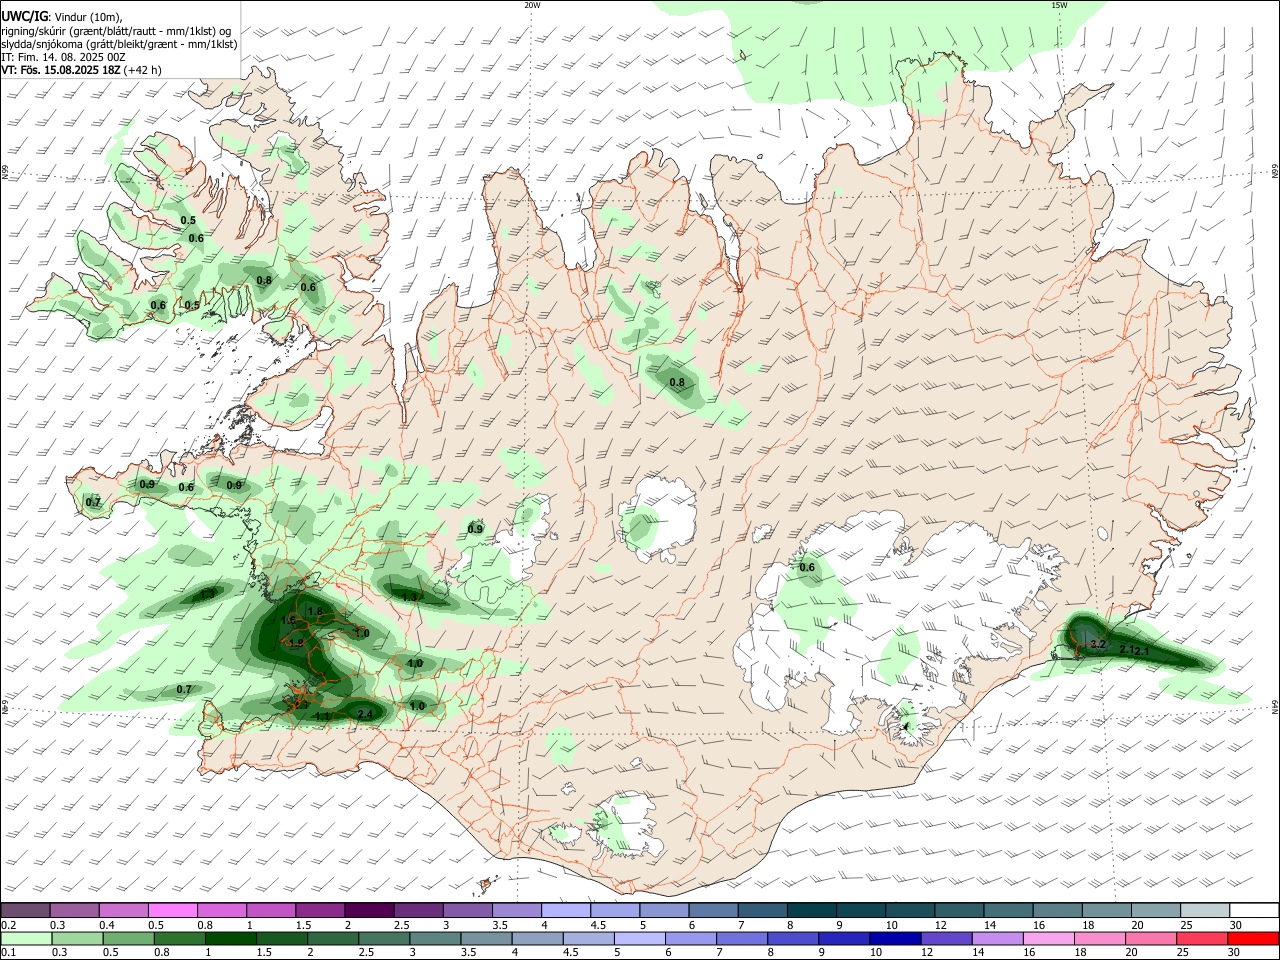
Task: Click the 'rigning/skúrir' legend description line
Action: [x=117, y=30]
